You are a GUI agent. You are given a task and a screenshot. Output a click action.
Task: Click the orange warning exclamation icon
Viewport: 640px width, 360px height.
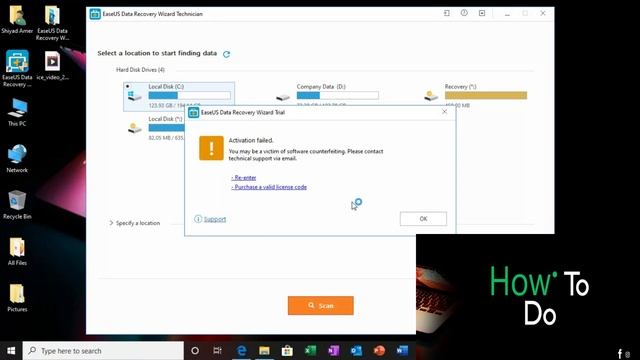tap(211, 148)
